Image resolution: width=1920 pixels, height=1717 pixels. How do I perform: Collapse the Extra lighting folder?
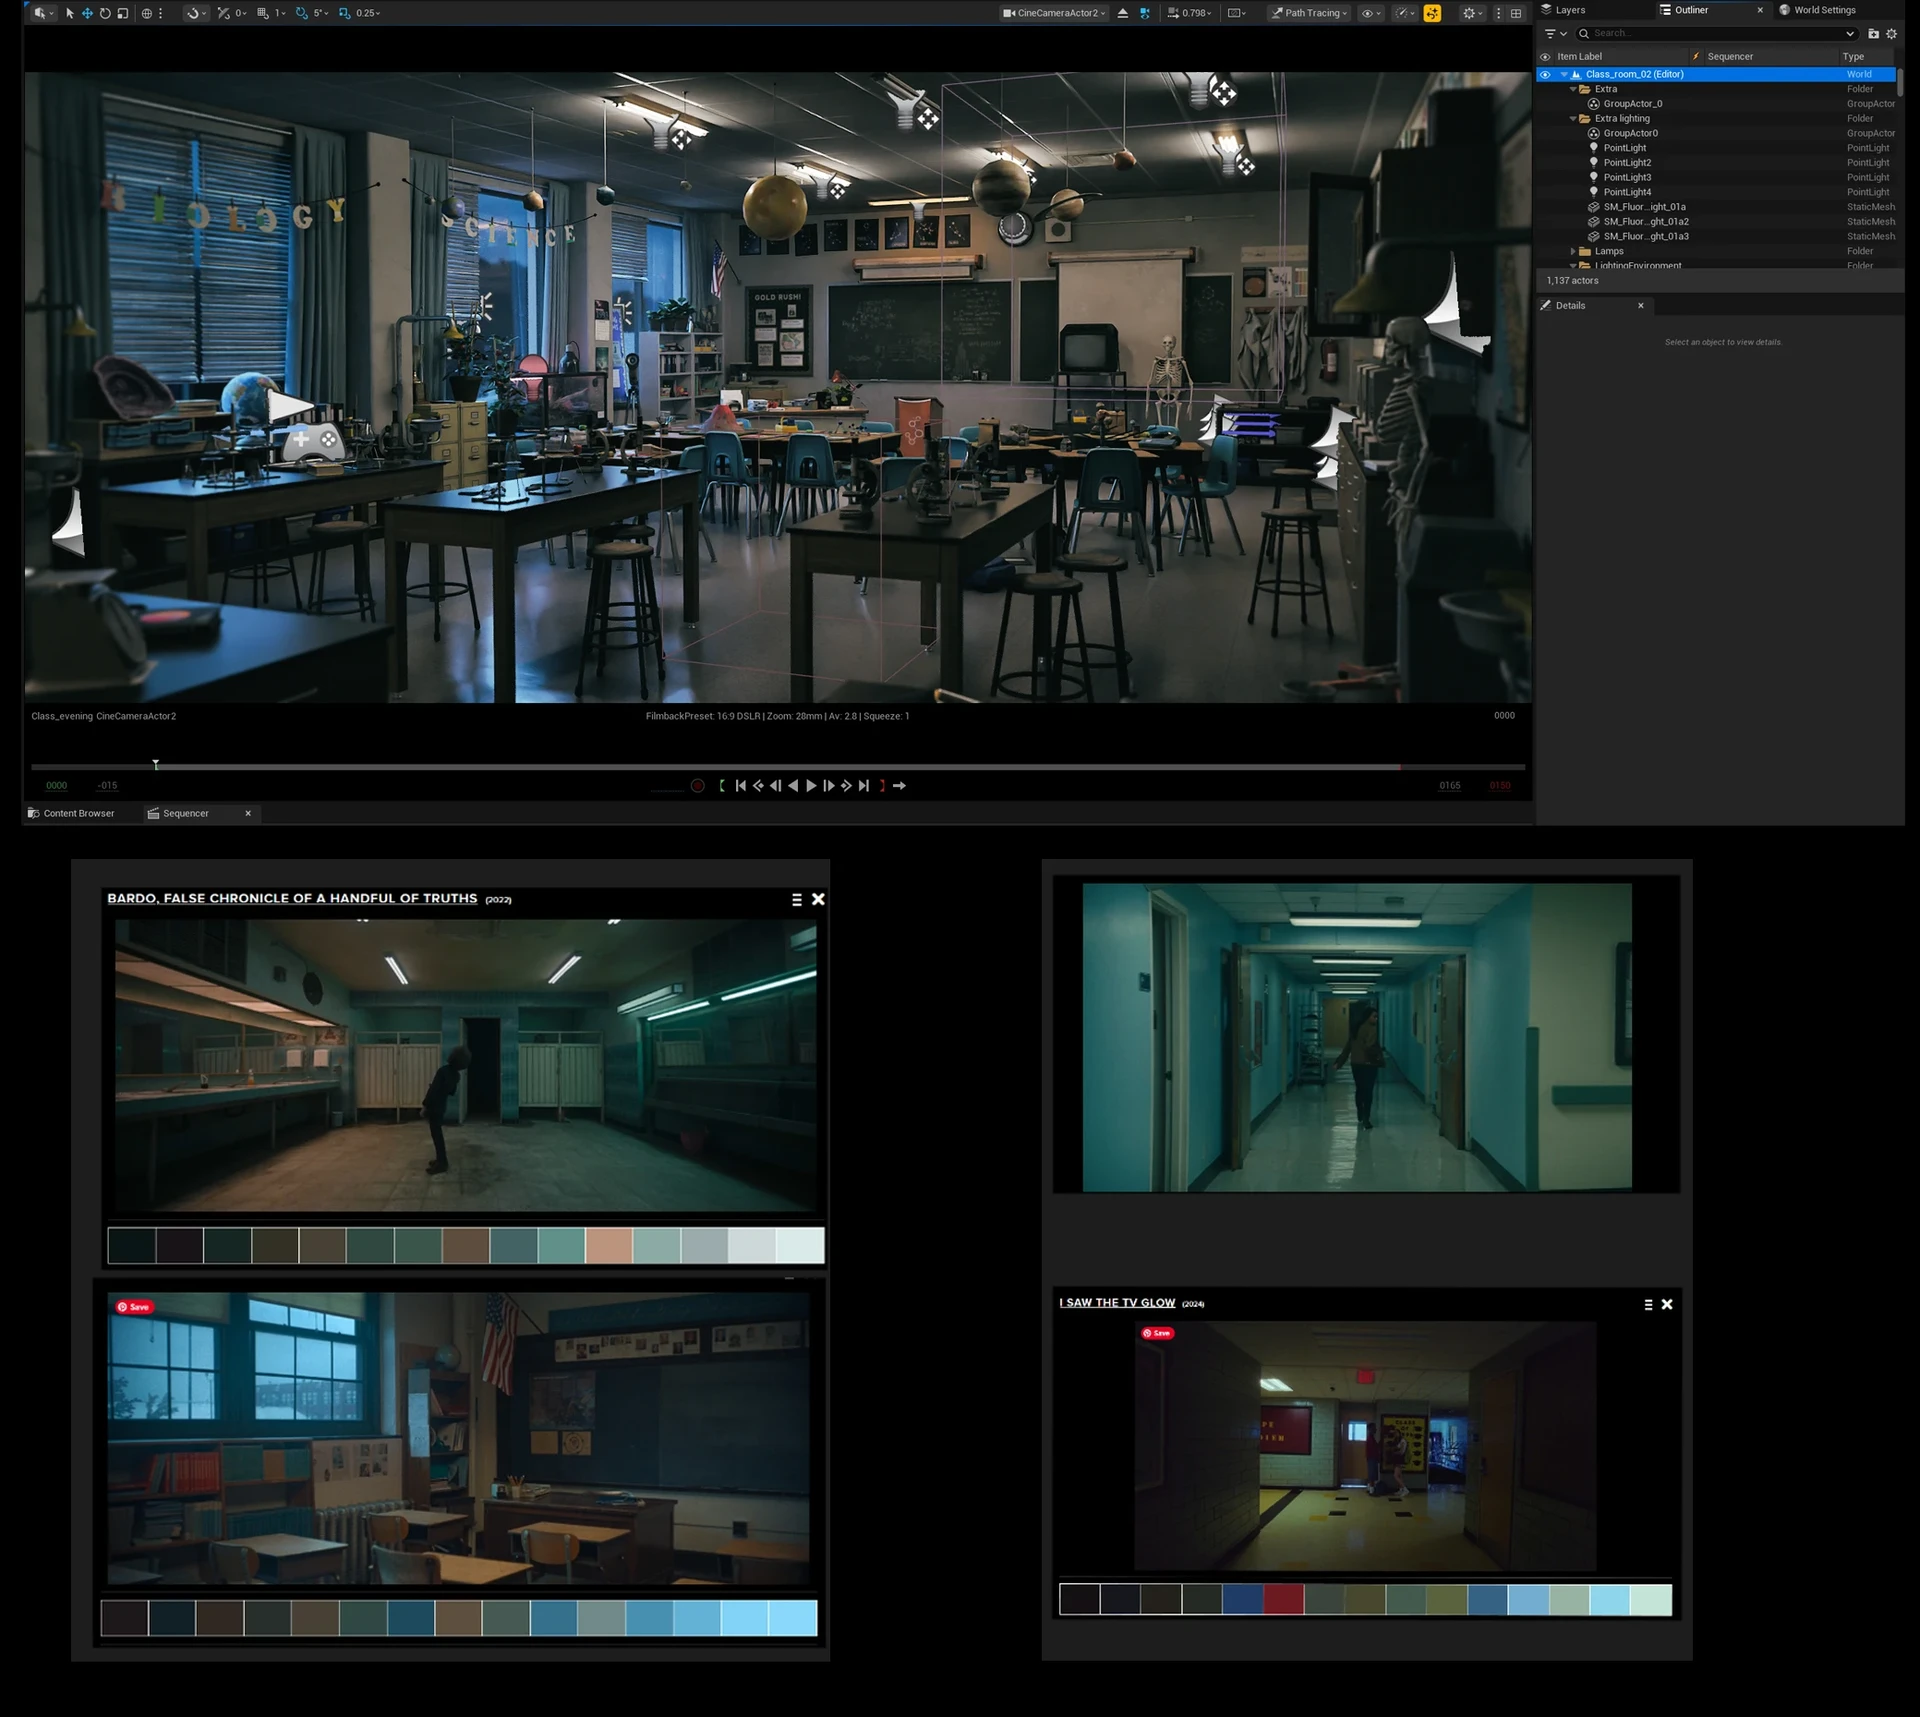tap(1573, 118)
